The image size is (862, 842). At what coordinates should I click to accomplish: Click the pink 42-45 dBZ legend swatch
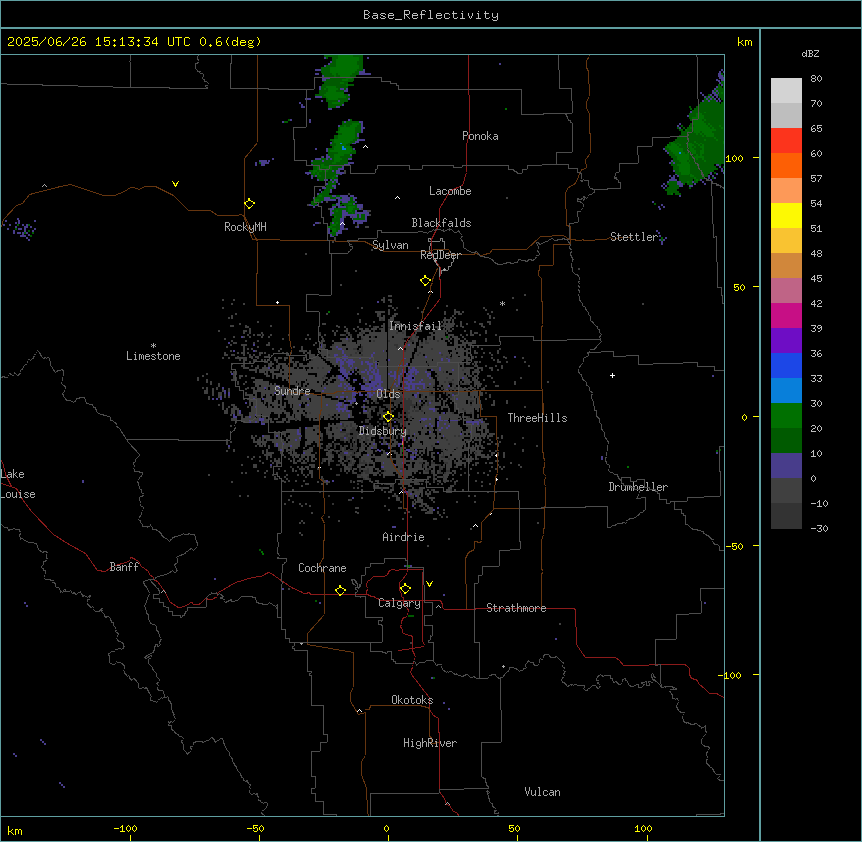coord(786,291)
